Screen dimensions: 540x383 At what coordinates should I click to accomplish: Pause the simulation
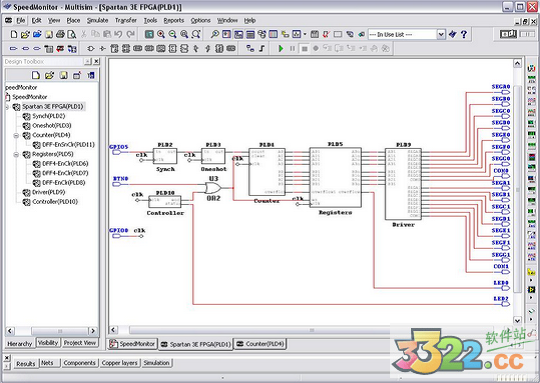292,49
